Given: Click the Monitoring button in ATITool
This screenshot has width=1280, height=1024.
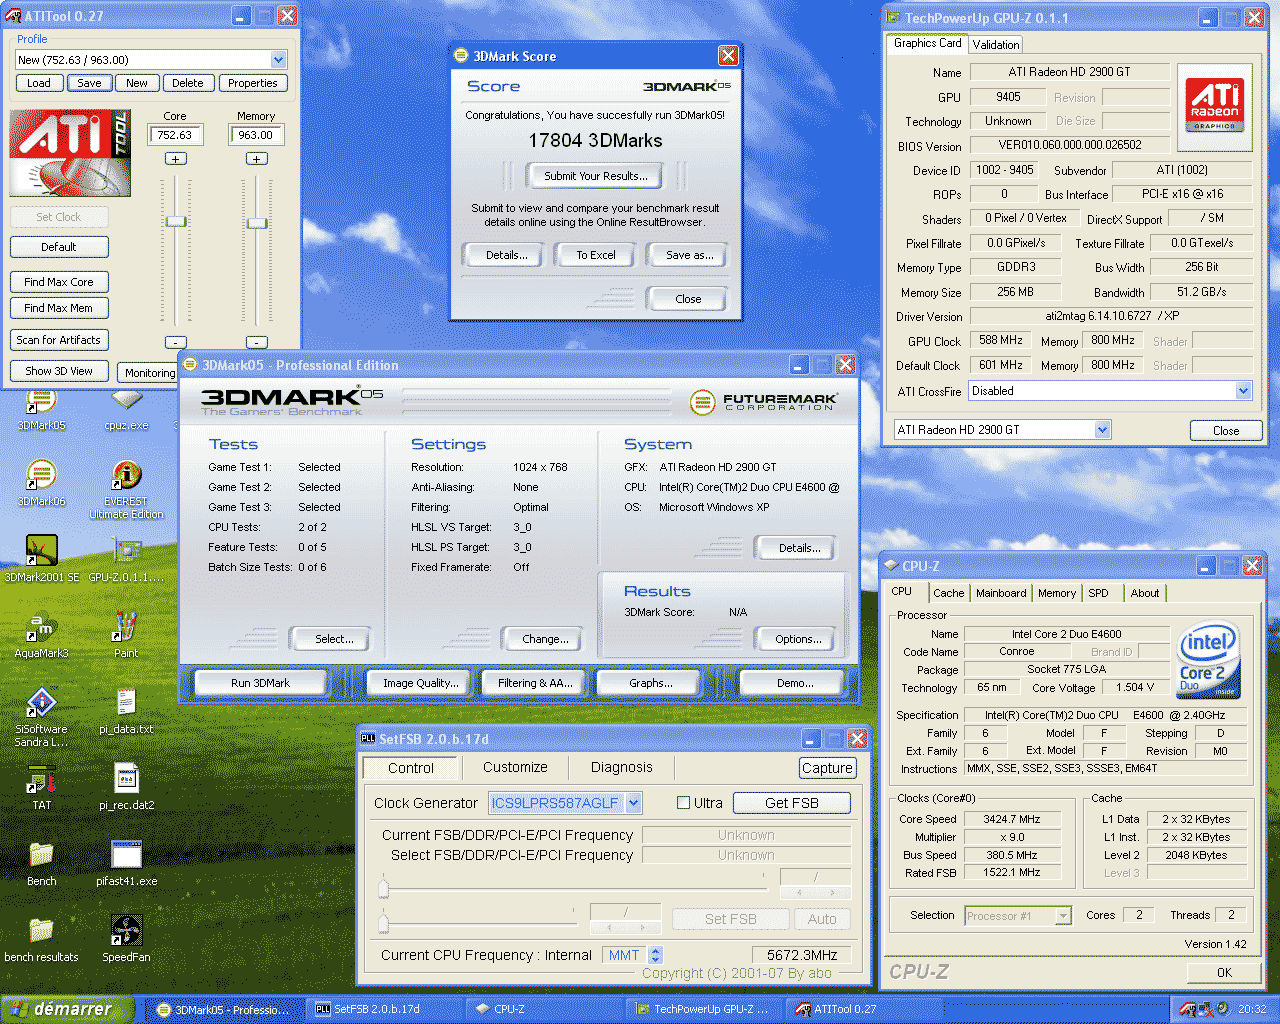Looking at the screenshot, I should point(148,373).
